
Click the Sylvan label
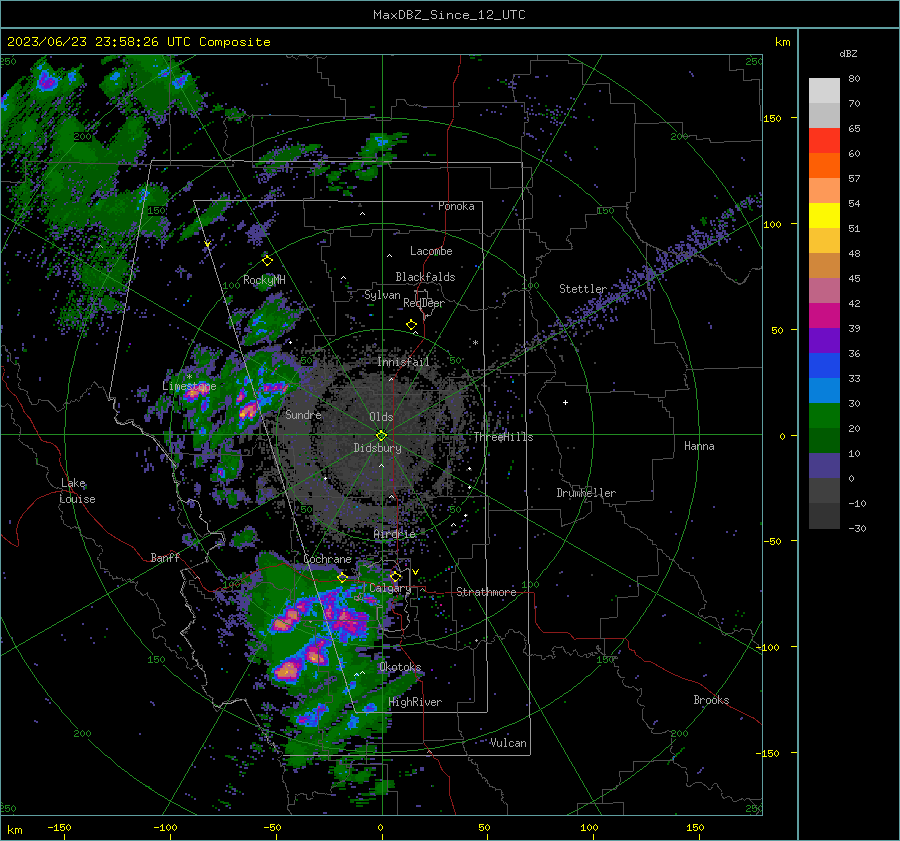pyautogui.click(x=382, y=295)
